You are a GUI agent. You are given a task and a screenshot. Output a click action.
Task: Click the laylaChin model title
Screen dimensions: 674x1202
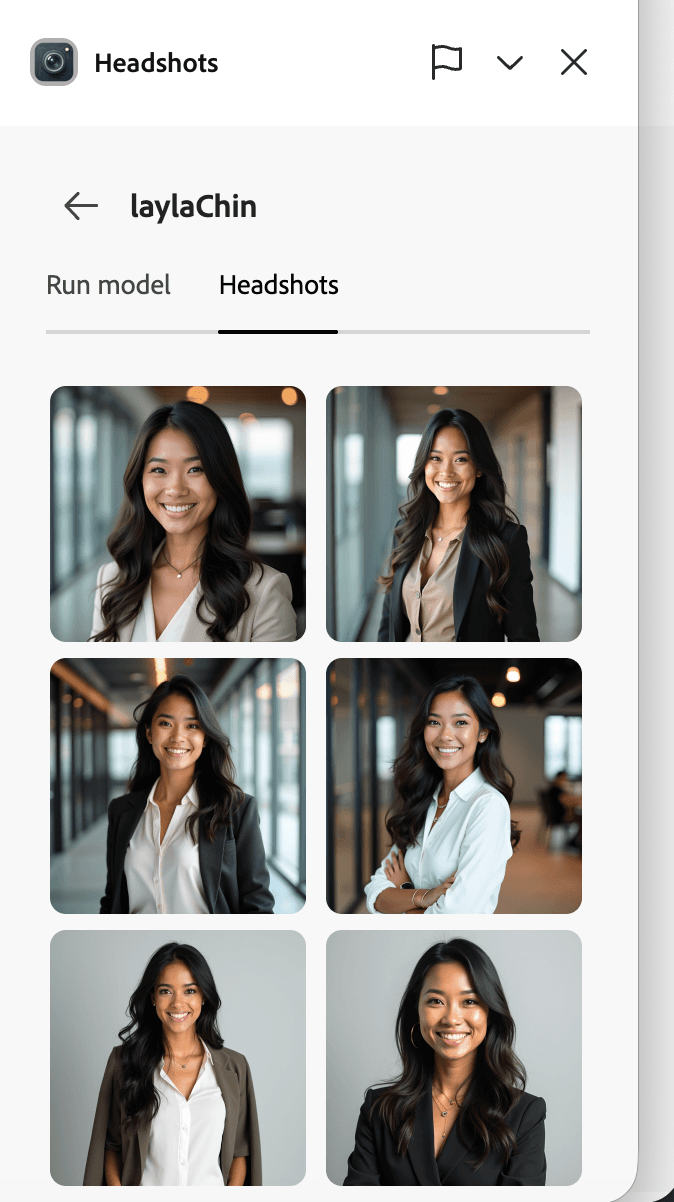193,207
